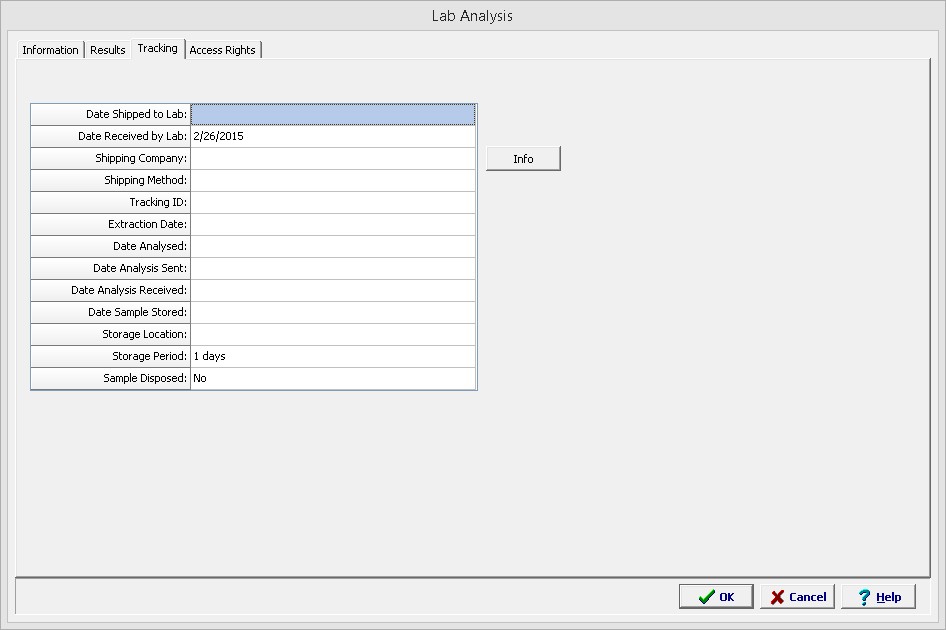Switch to the Information tab
This screenshot has width=946, height=630.
tap(50, 50)
